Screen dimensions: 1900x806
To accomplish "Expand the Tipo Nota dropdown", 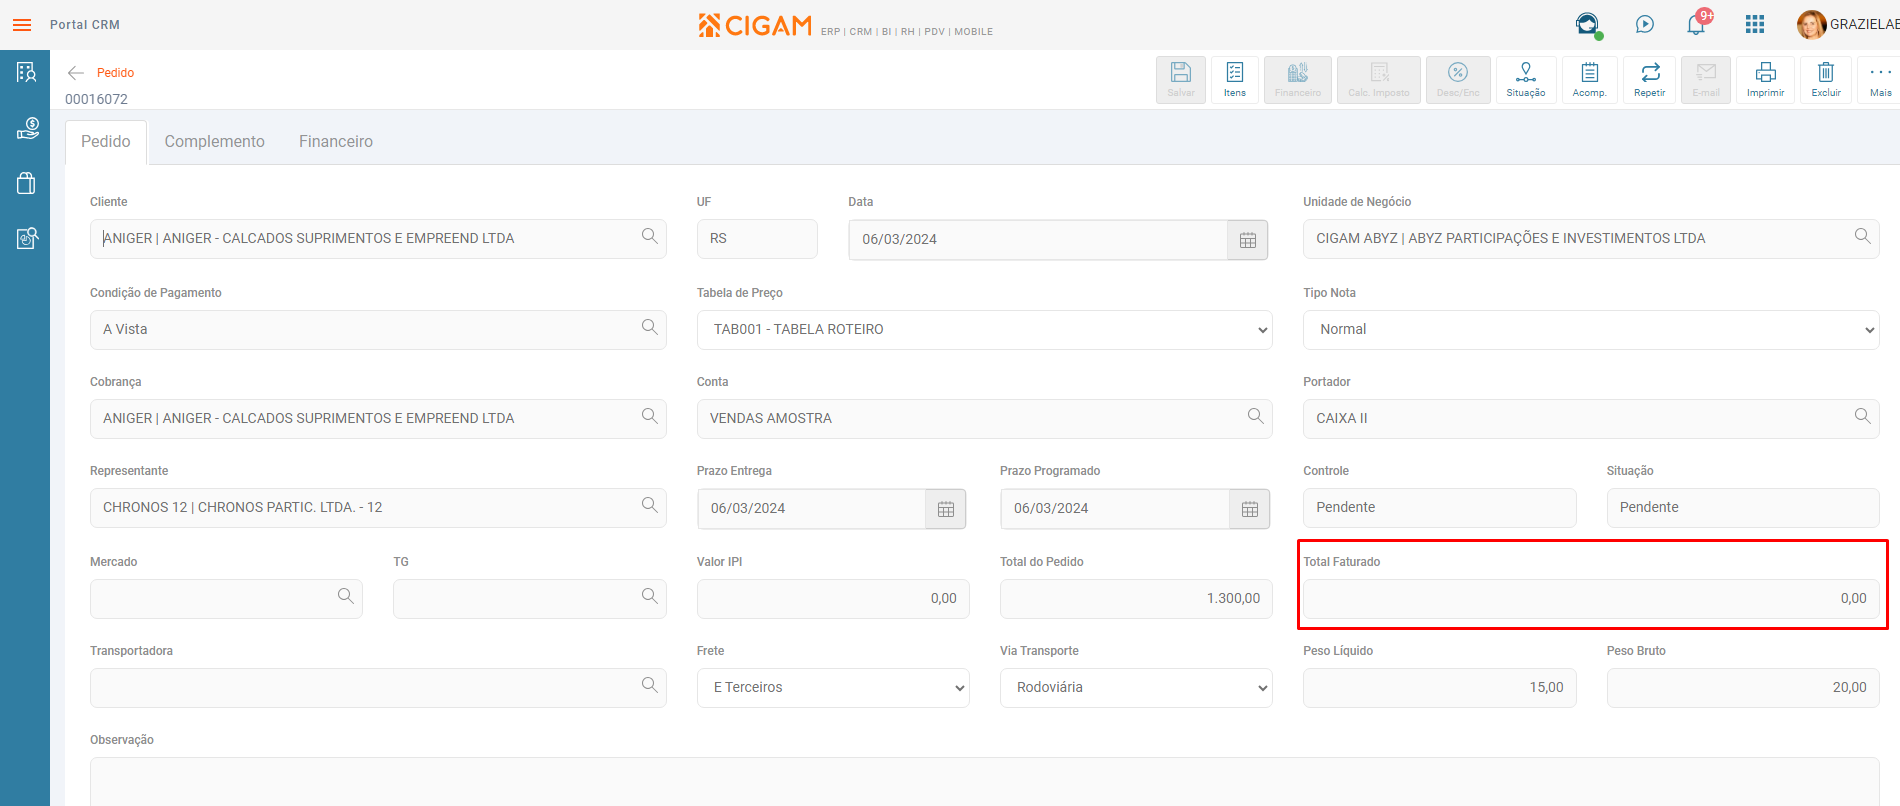I will [1591, 330].
